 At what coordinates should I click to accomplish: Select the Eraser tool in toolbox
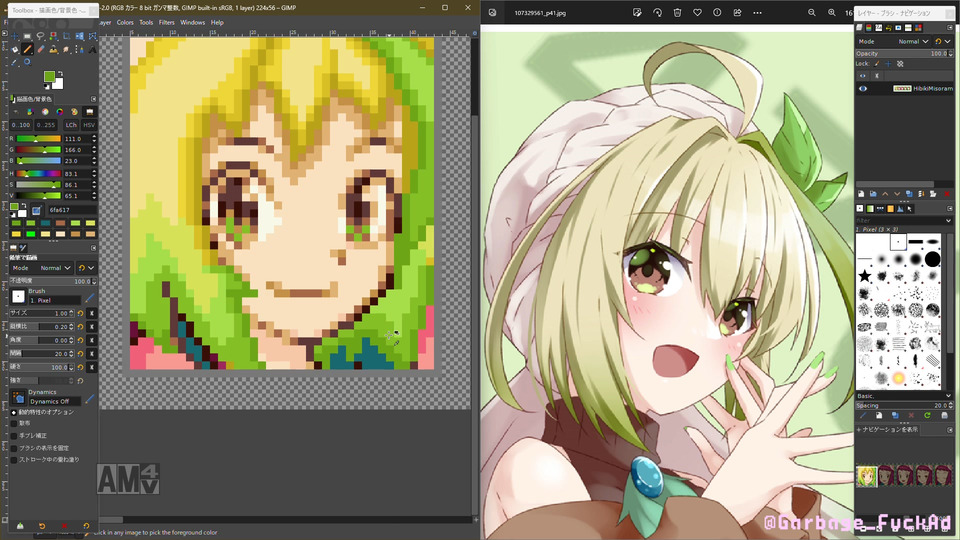(40, 50)
